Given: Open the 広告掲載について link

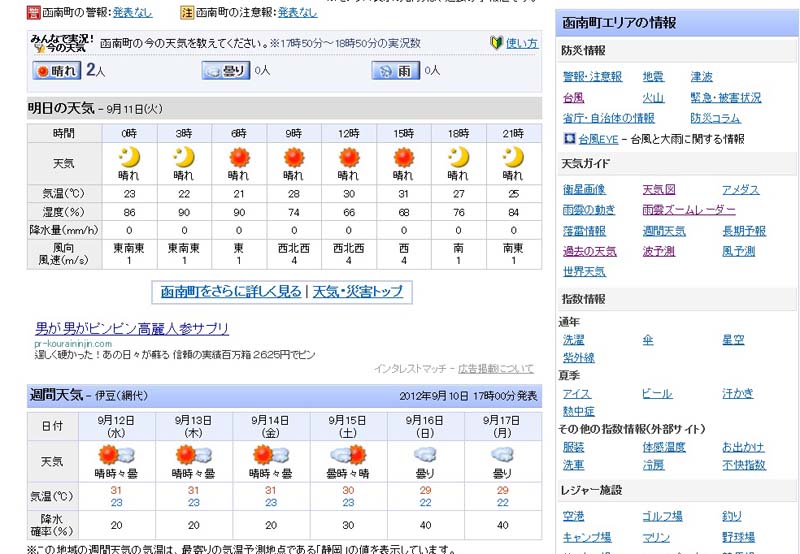Looking at the screenshot, I should pyautogui.click(x=496, y=368).
